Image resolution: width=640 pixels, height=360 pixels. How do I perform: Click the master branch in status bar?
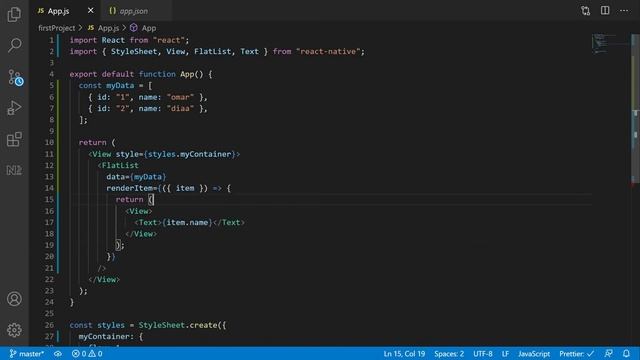(27, 353)
